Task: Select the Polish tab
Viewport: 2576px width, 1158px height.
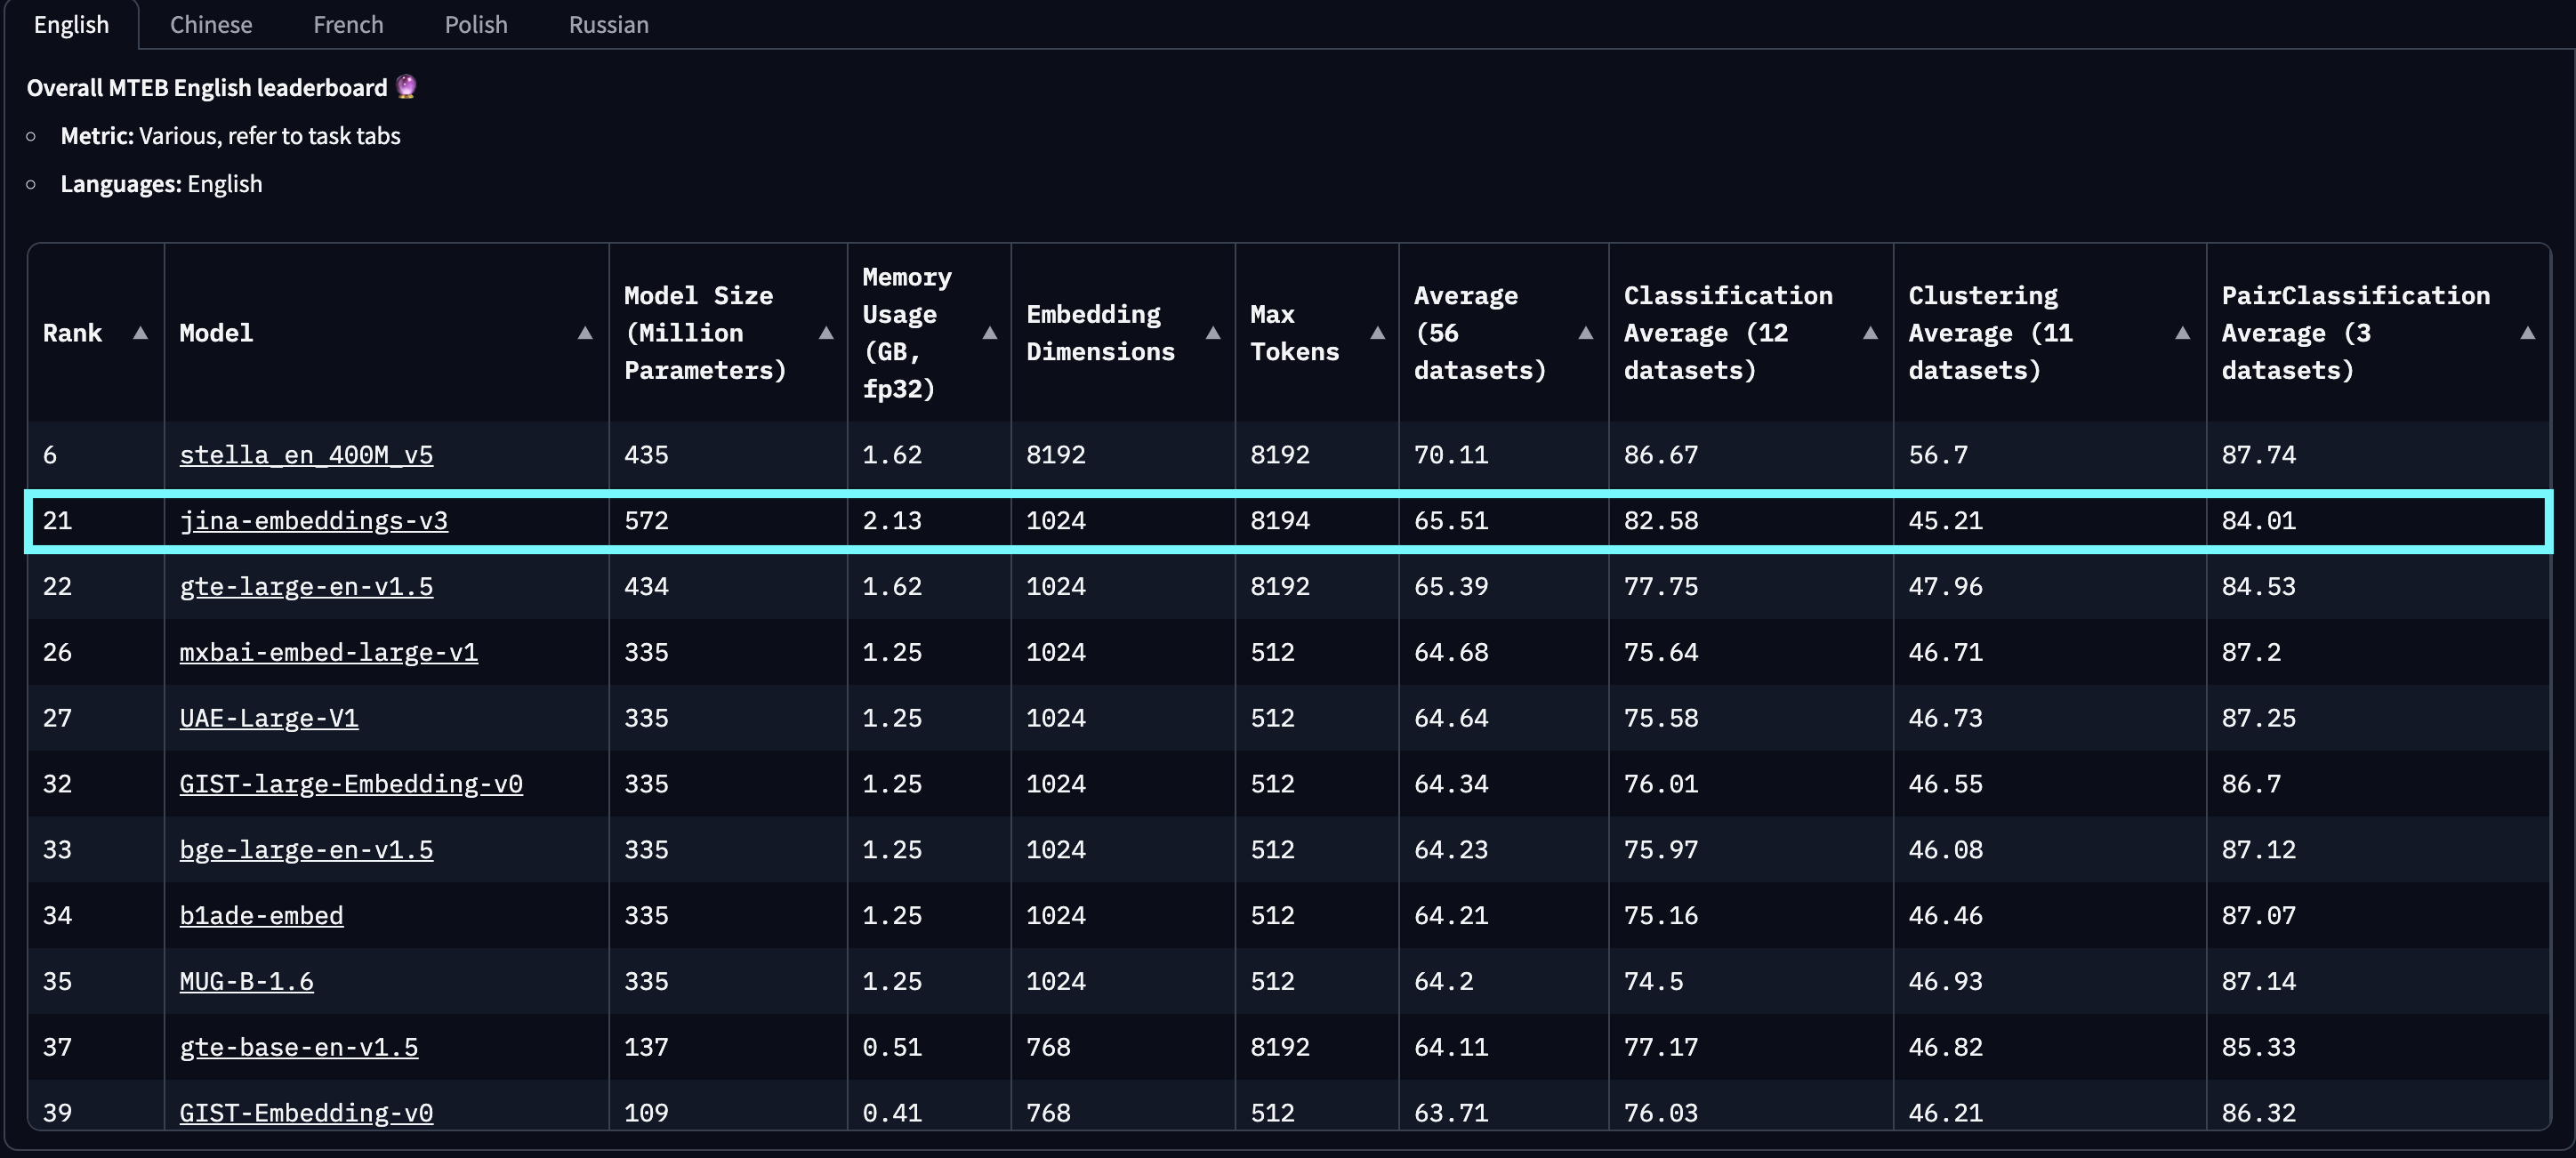Action: (476, 25)
